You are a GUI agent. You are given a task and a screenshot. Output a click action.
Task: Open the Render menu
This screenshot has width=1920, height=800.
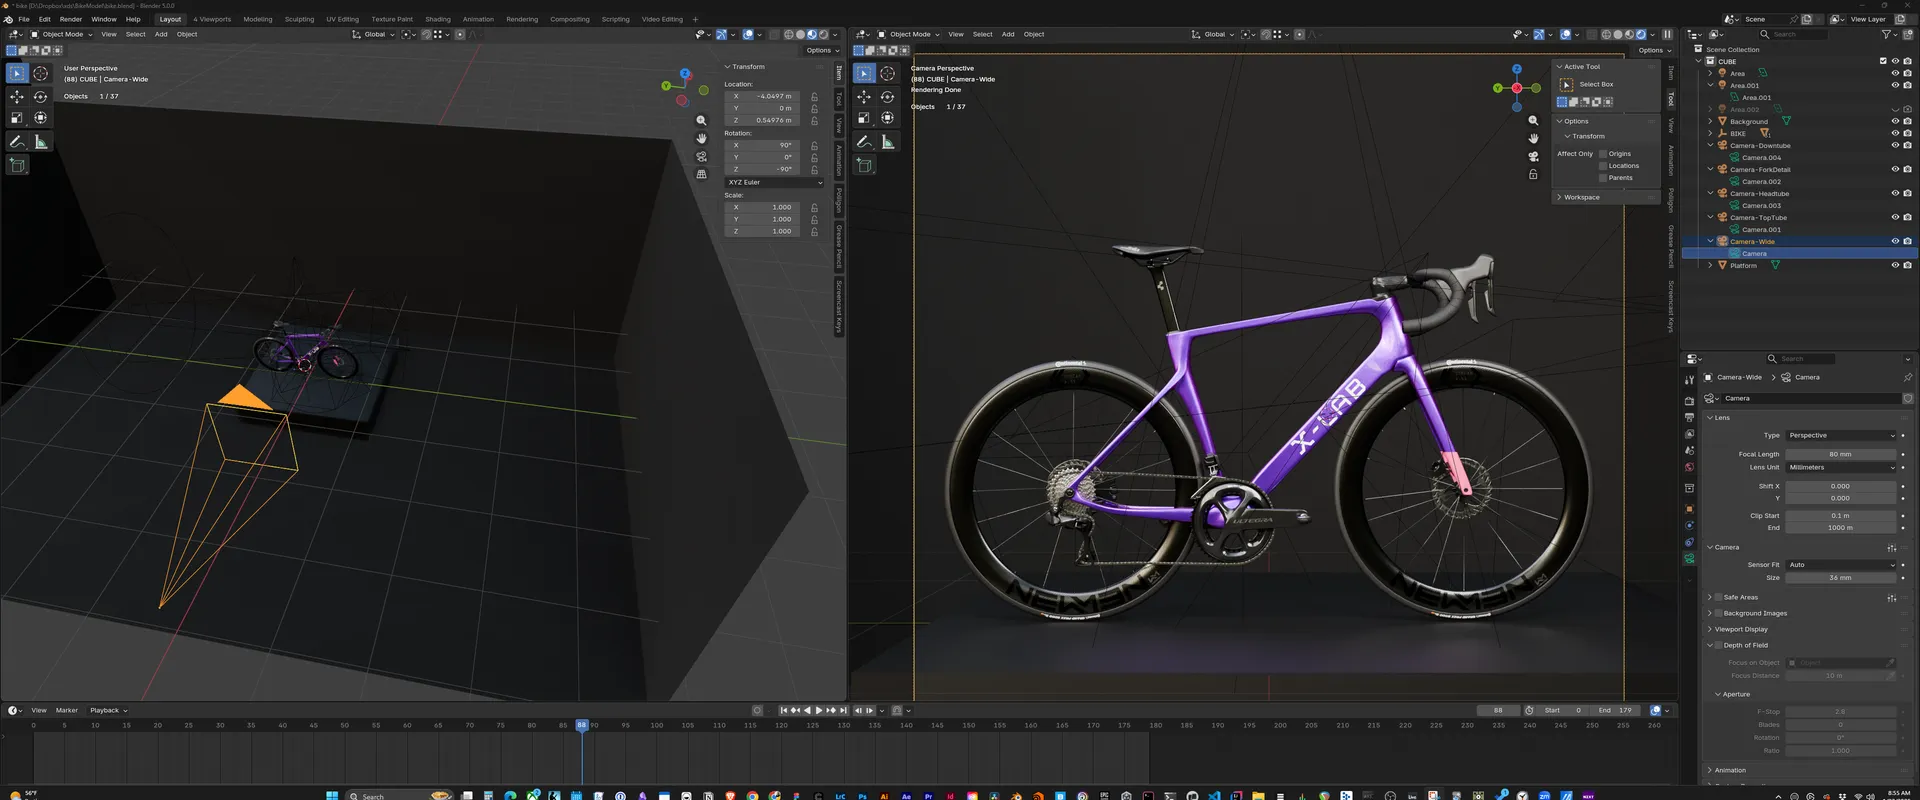(71, 19)
